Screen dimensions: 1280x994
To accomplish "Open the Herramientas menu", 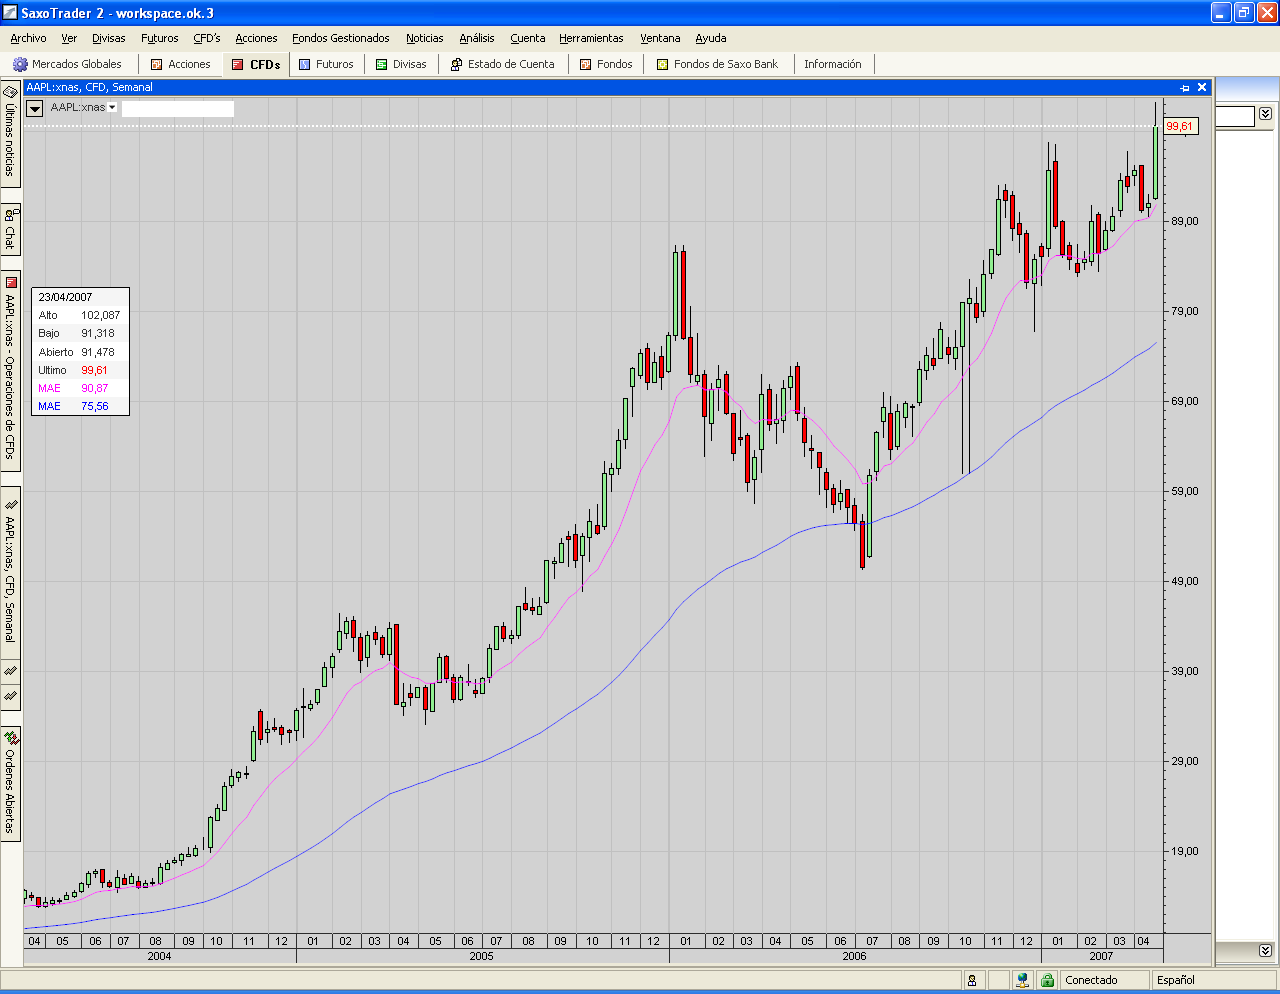I will click(x=591, y=38).
